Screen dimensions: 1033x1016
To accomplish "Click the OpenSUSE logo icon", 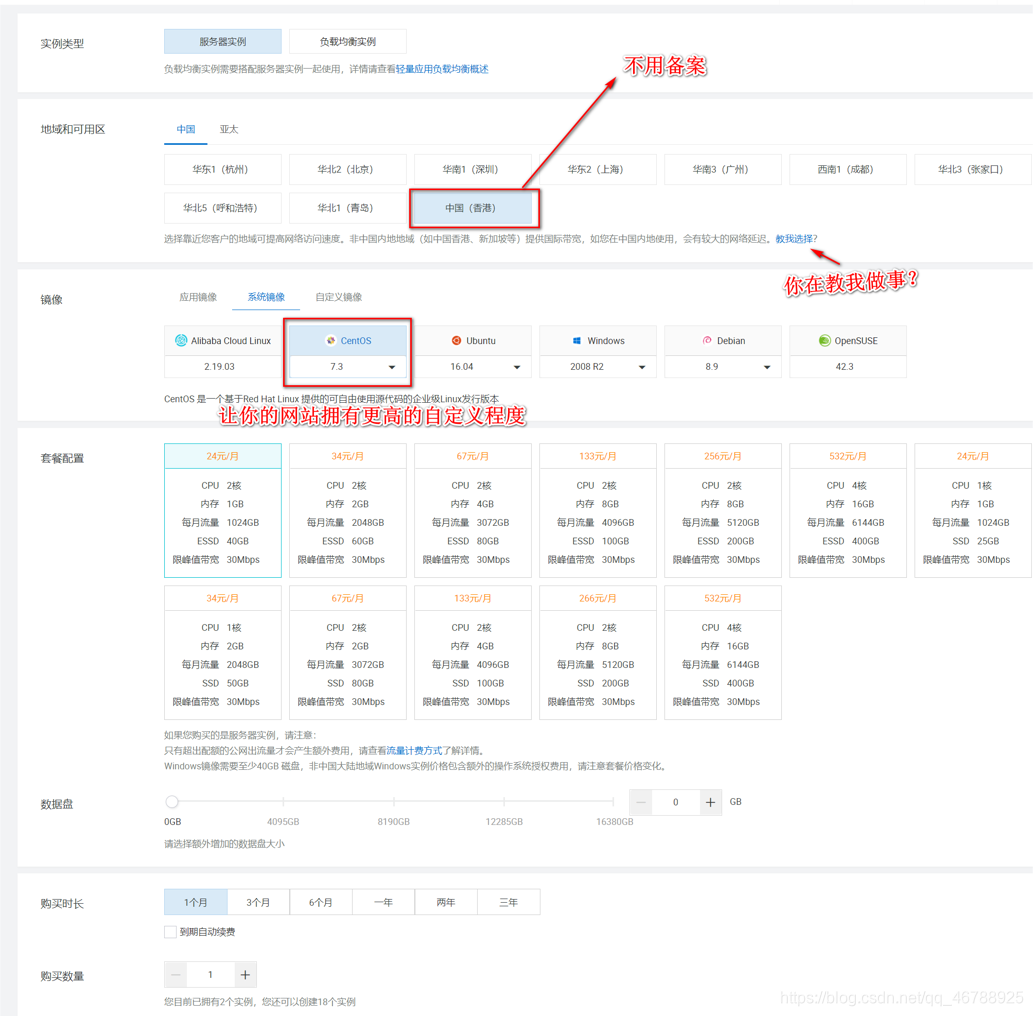I will tap(824, 340).
